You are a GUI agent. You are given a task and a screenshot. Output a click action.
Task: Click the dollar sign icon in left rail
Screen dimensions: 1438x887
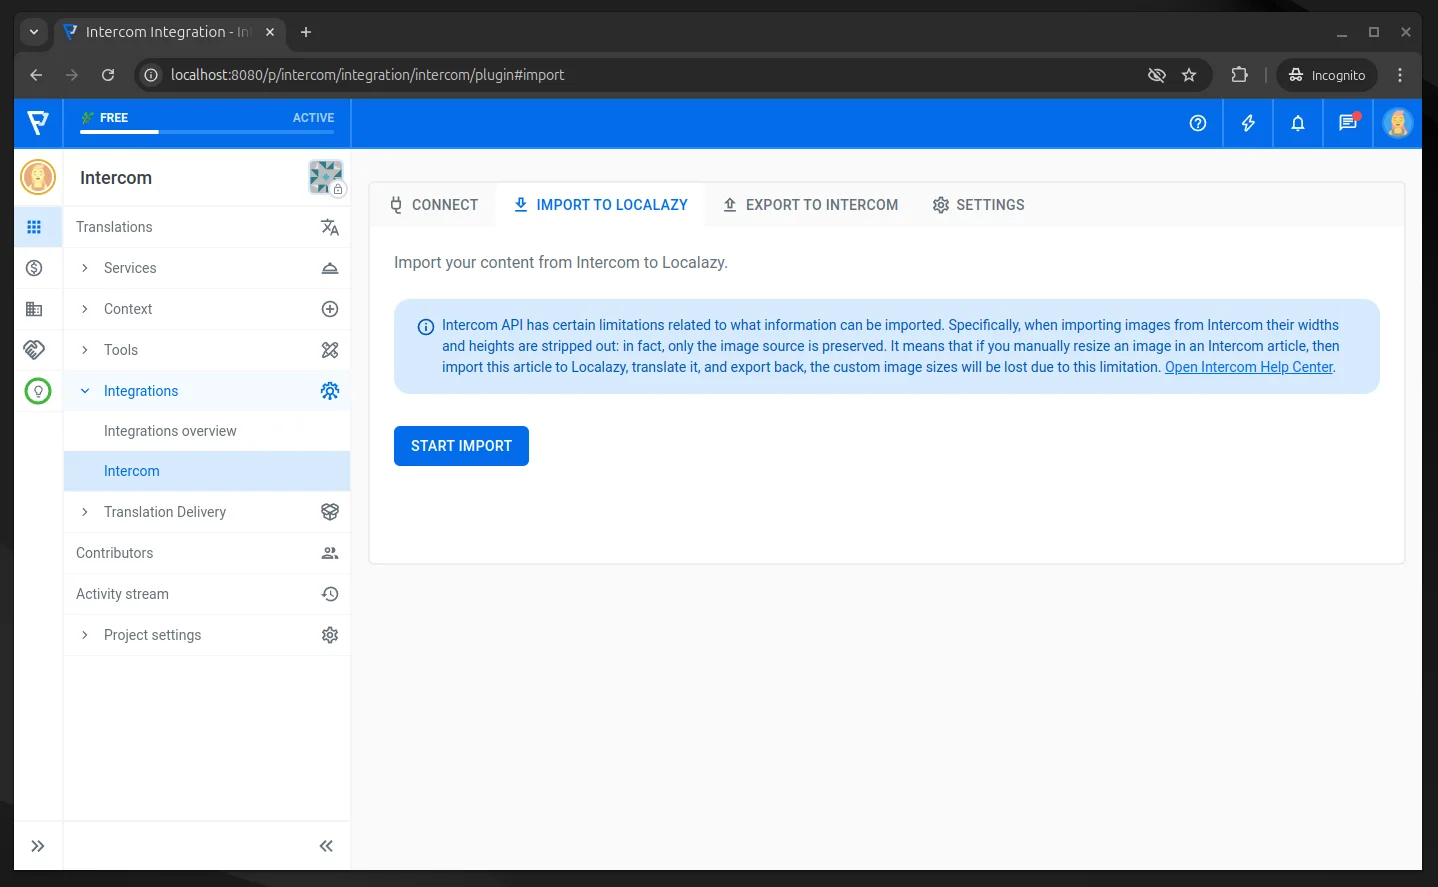[34, 268]
